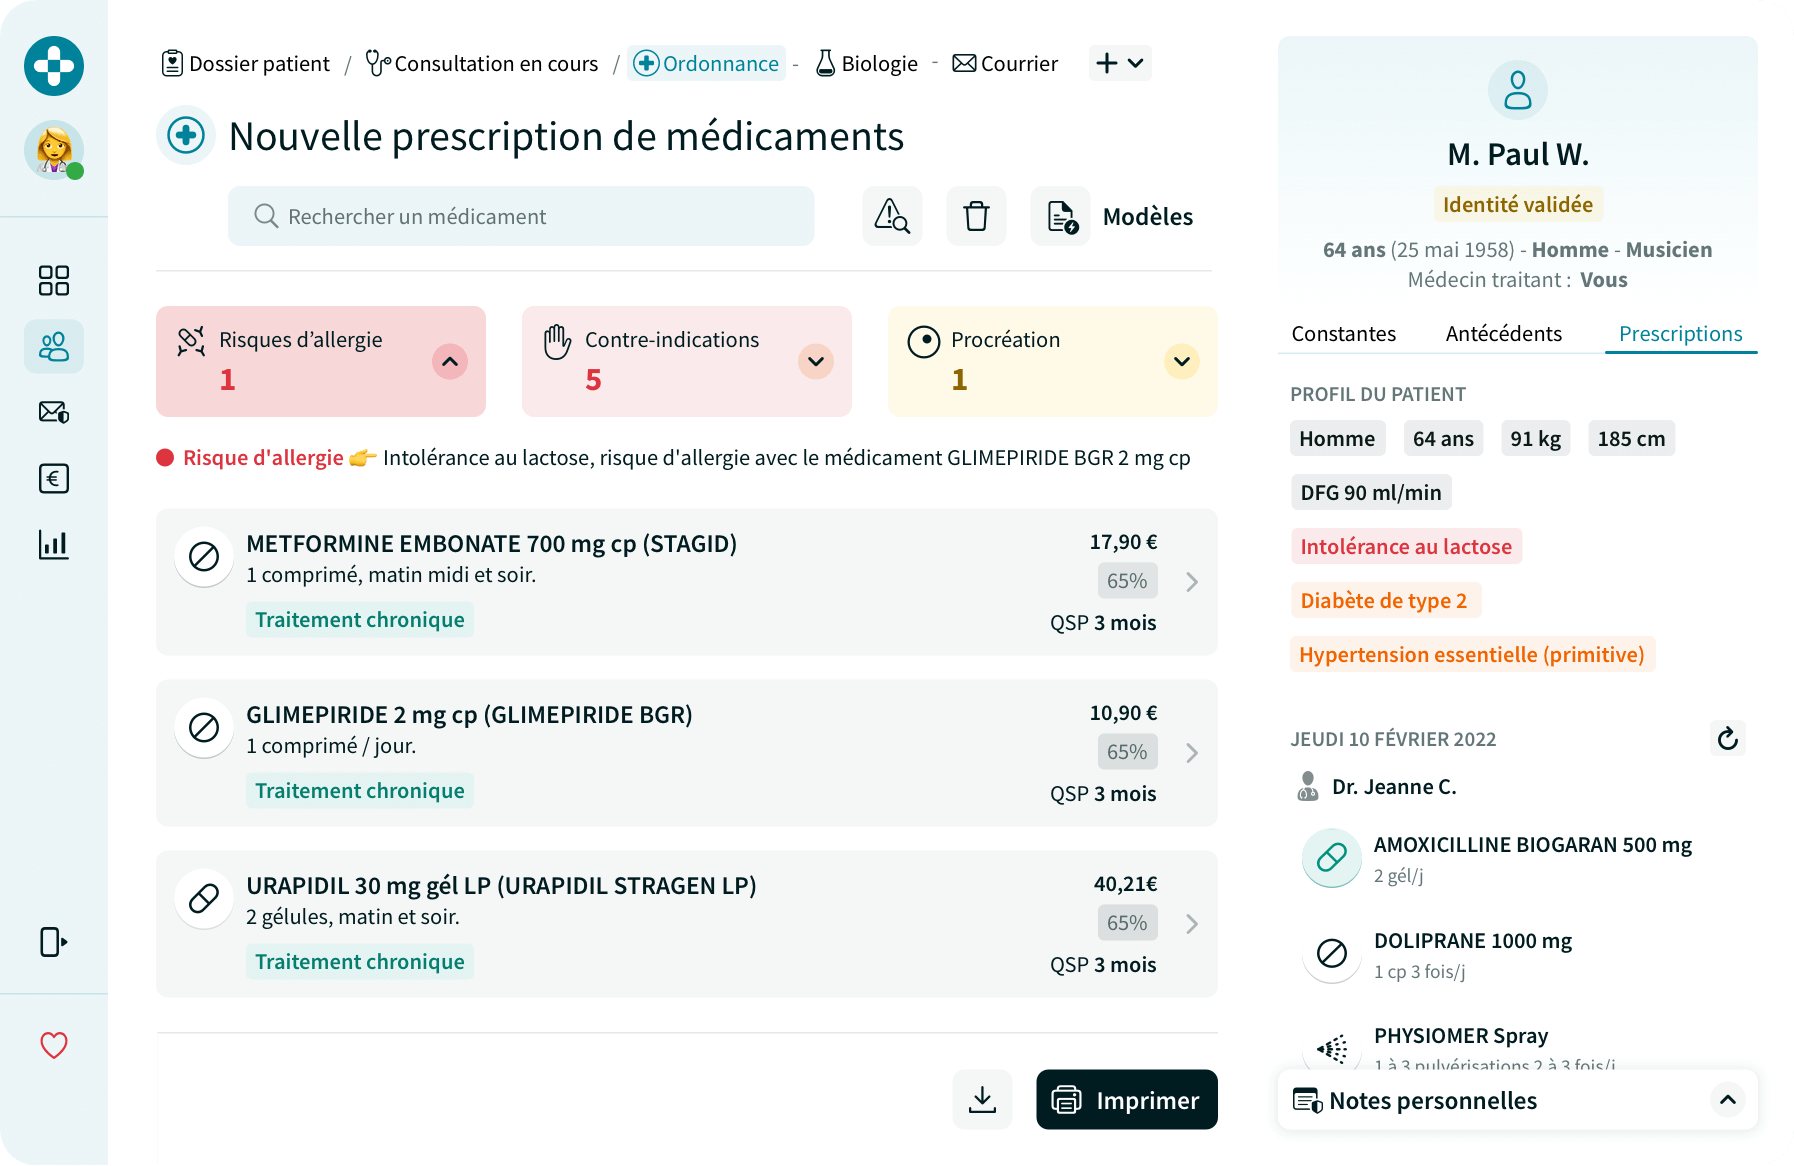Open the drug interaction warning search icon

[x=892, y=216]
